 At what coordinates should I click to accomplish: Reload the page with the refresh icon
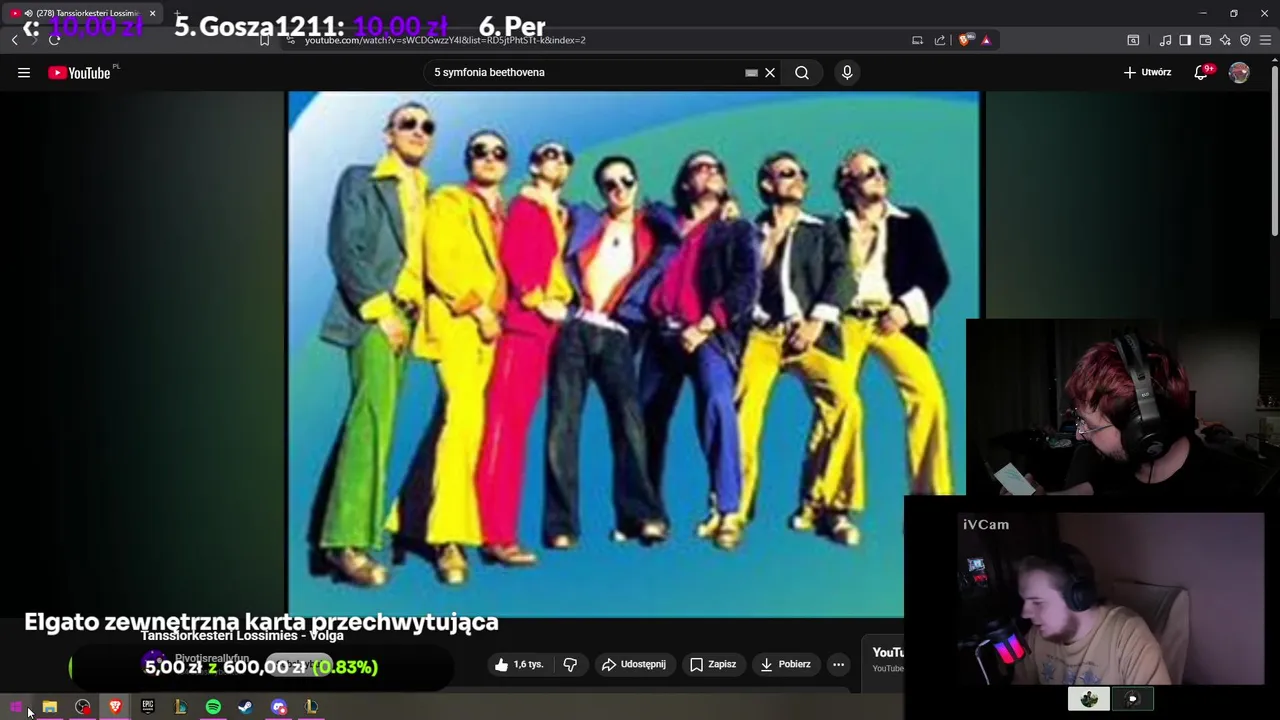[54, 40]
